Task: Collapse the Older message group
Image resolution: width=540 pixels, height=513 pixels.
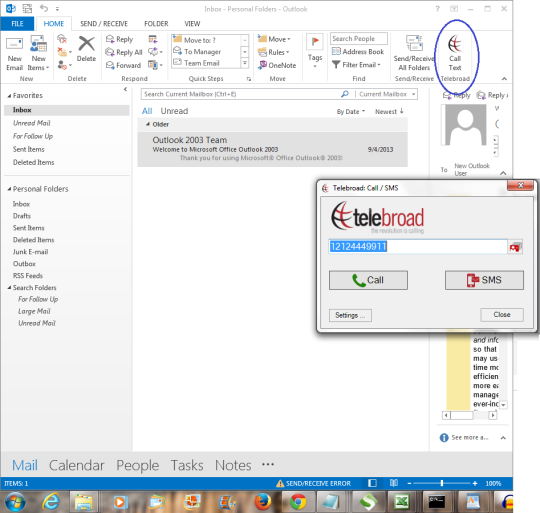Action: tap(148, 124)
